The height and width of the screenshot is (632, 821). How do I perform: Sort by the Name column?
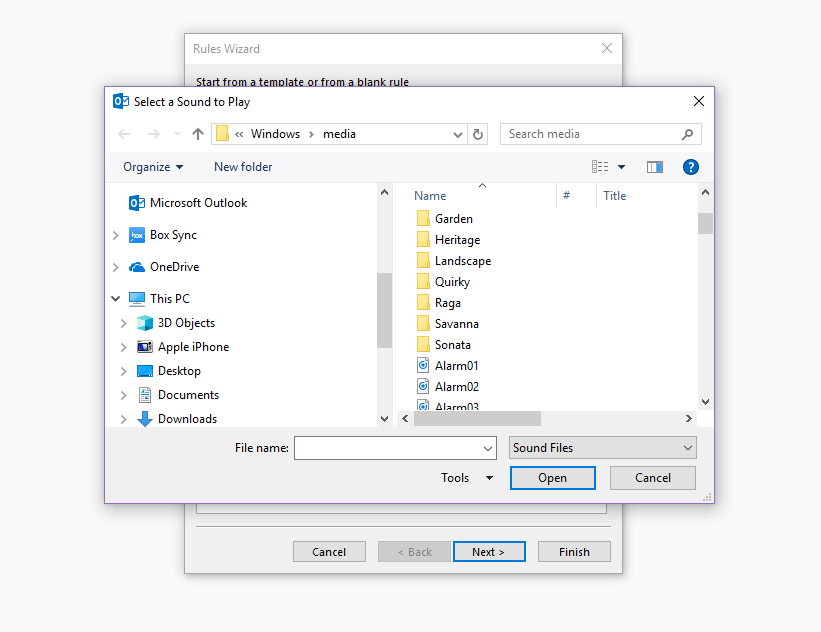tap(430, 196)
